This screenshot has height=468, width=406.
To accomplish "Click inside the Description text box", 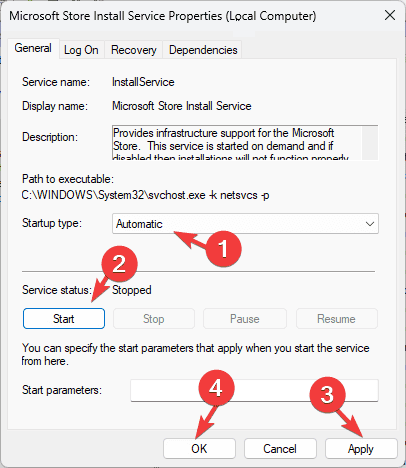I will point(237,143).
